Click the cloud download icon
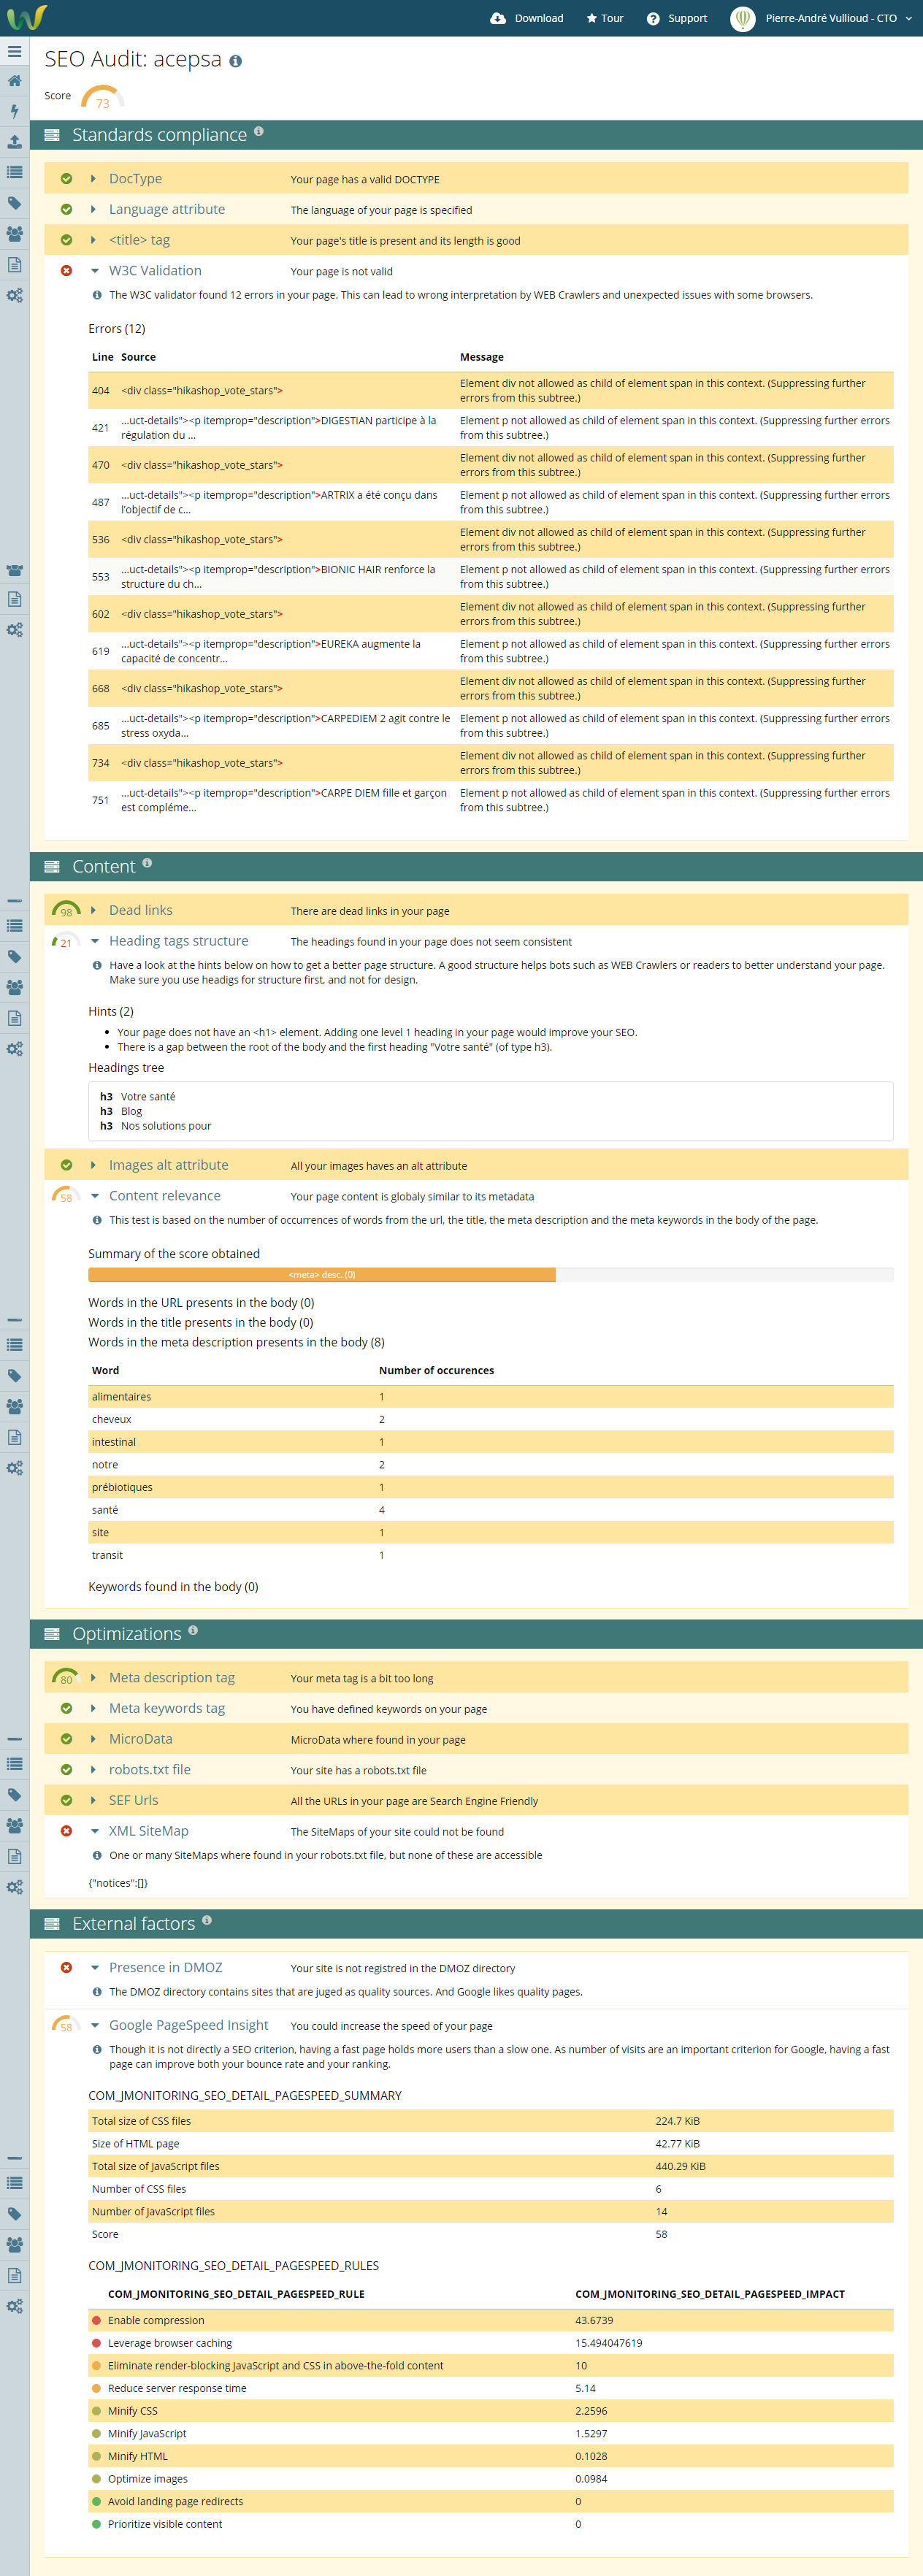Image resolution: width=923 pixels, height=2576 pixels. (497, 18)
